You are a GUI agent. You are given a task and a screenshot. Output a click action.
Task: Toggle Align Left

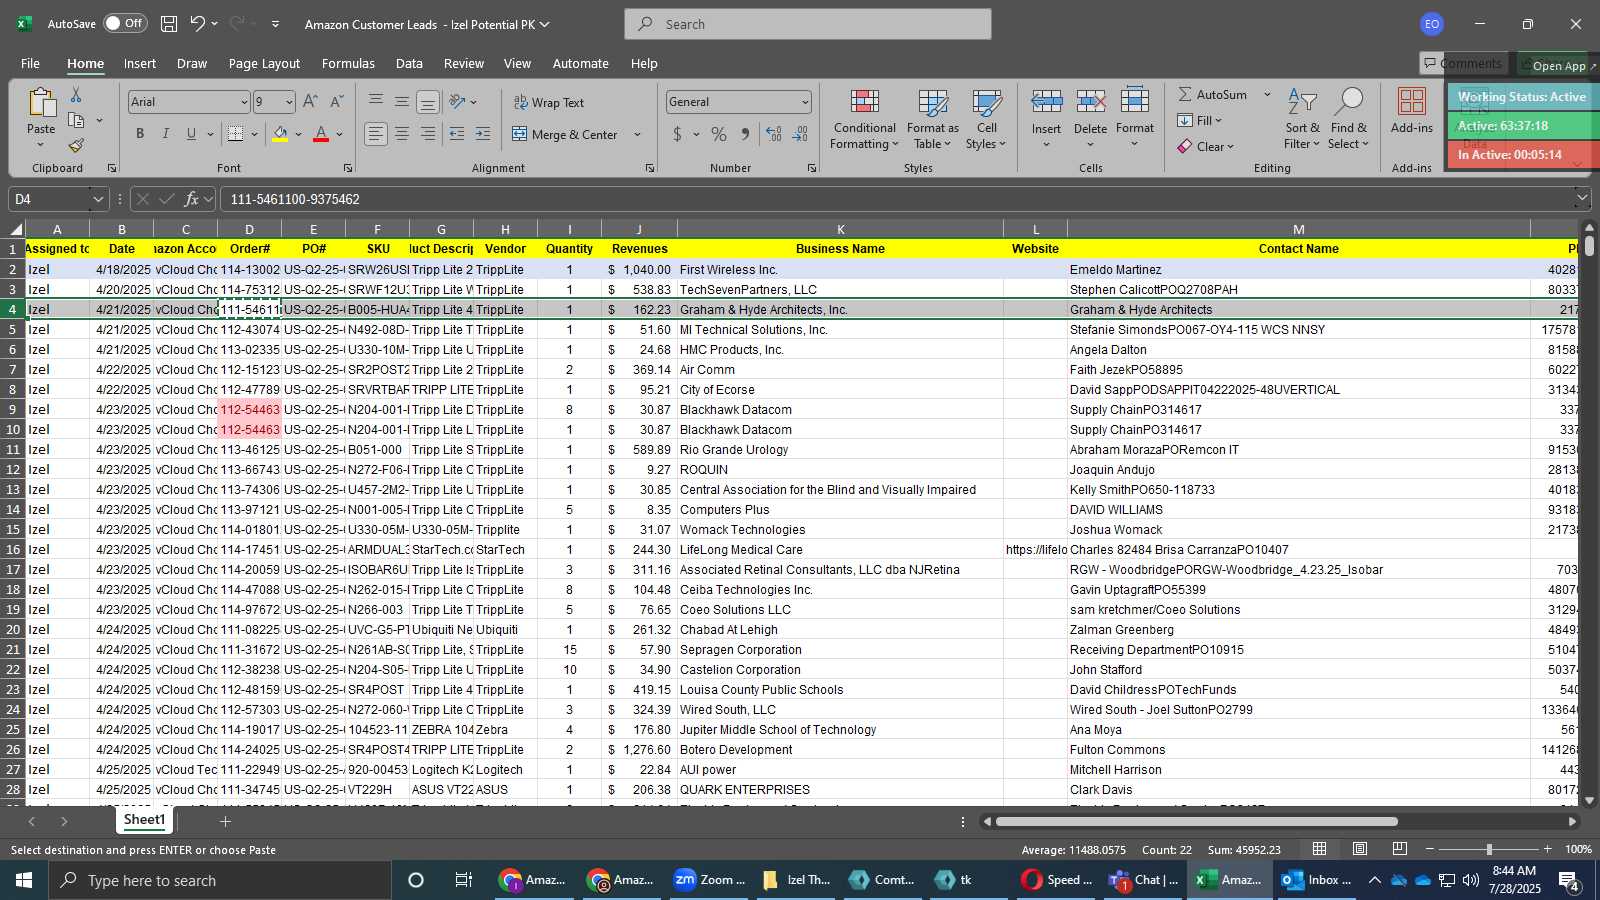(376, 134)
